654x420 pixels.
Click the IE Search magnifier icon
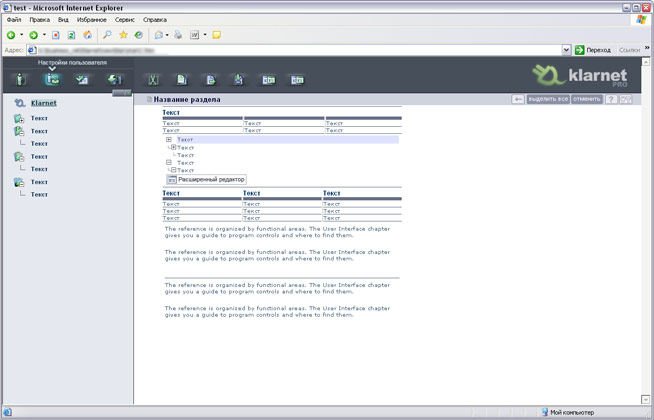(x=107, y=34)
